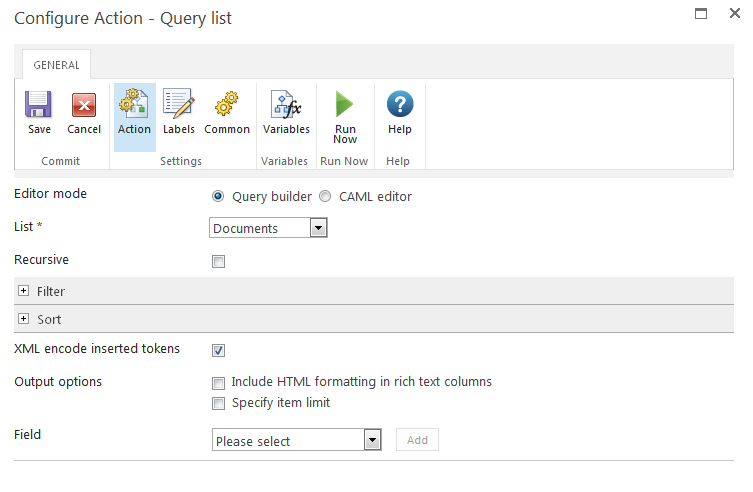
Task: Uncheck XML encode inserted tokens
Action: click(219, 350)
